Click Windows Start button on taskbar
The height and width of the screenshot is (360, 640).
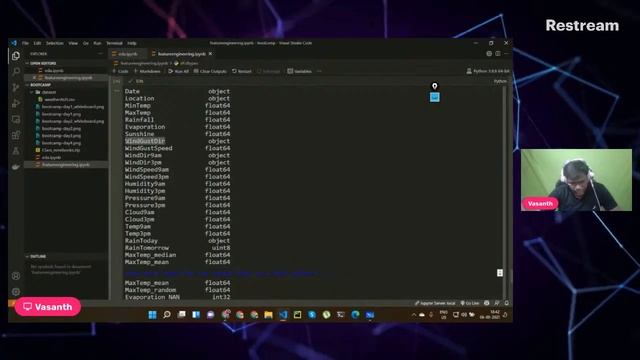pos(152,315)
